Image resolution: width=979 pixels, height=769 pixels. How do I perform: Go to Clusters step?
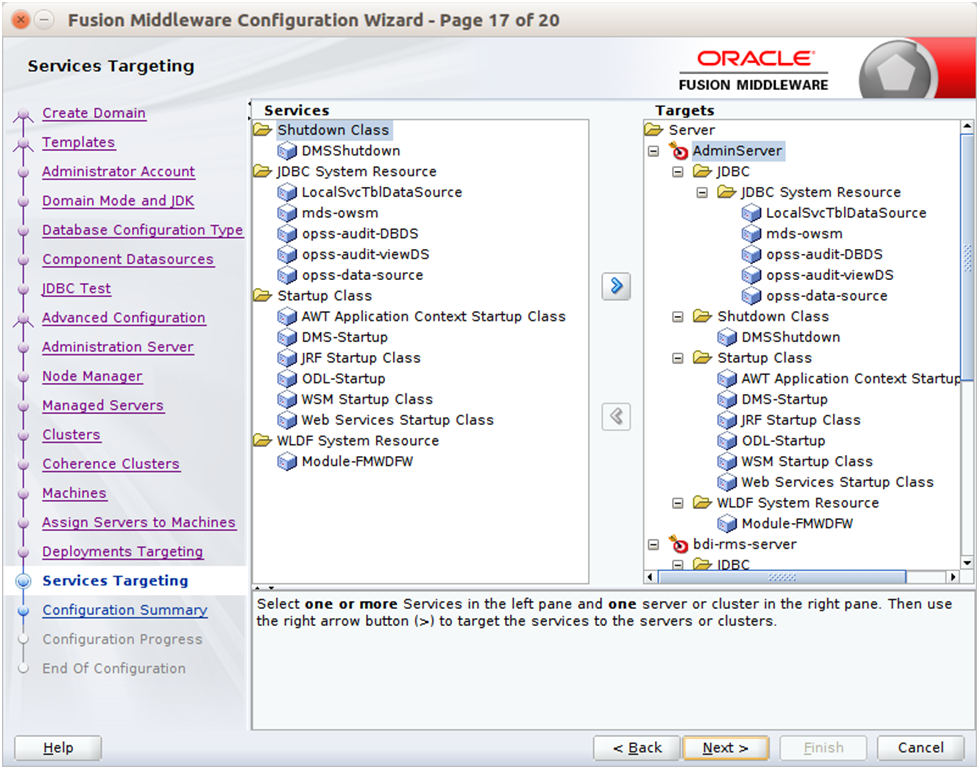tap(71, 434)
